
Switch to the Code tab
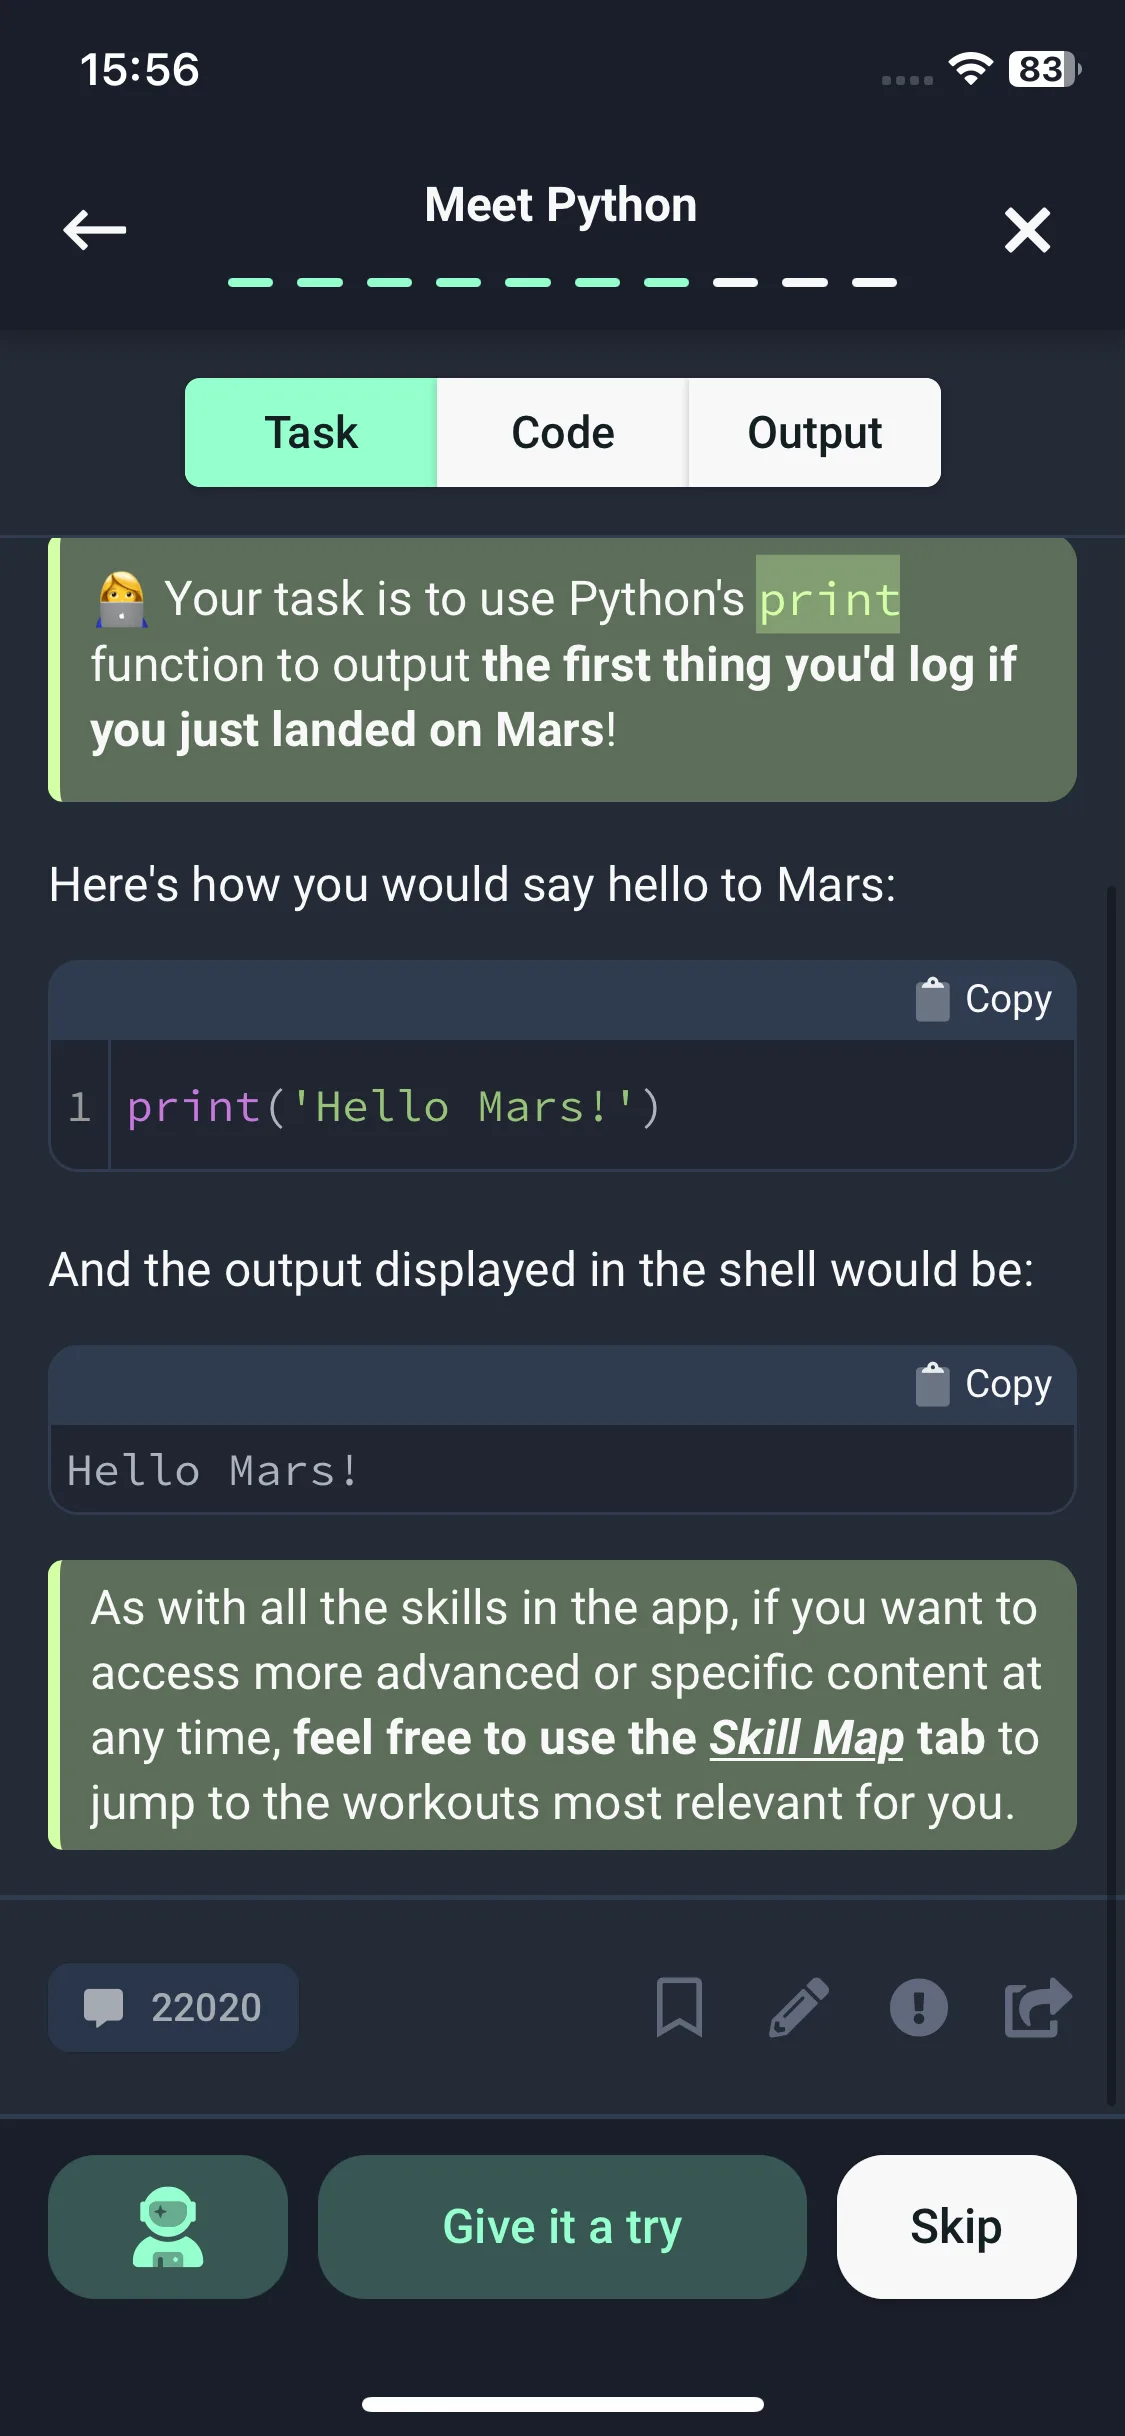click(563, 433)
